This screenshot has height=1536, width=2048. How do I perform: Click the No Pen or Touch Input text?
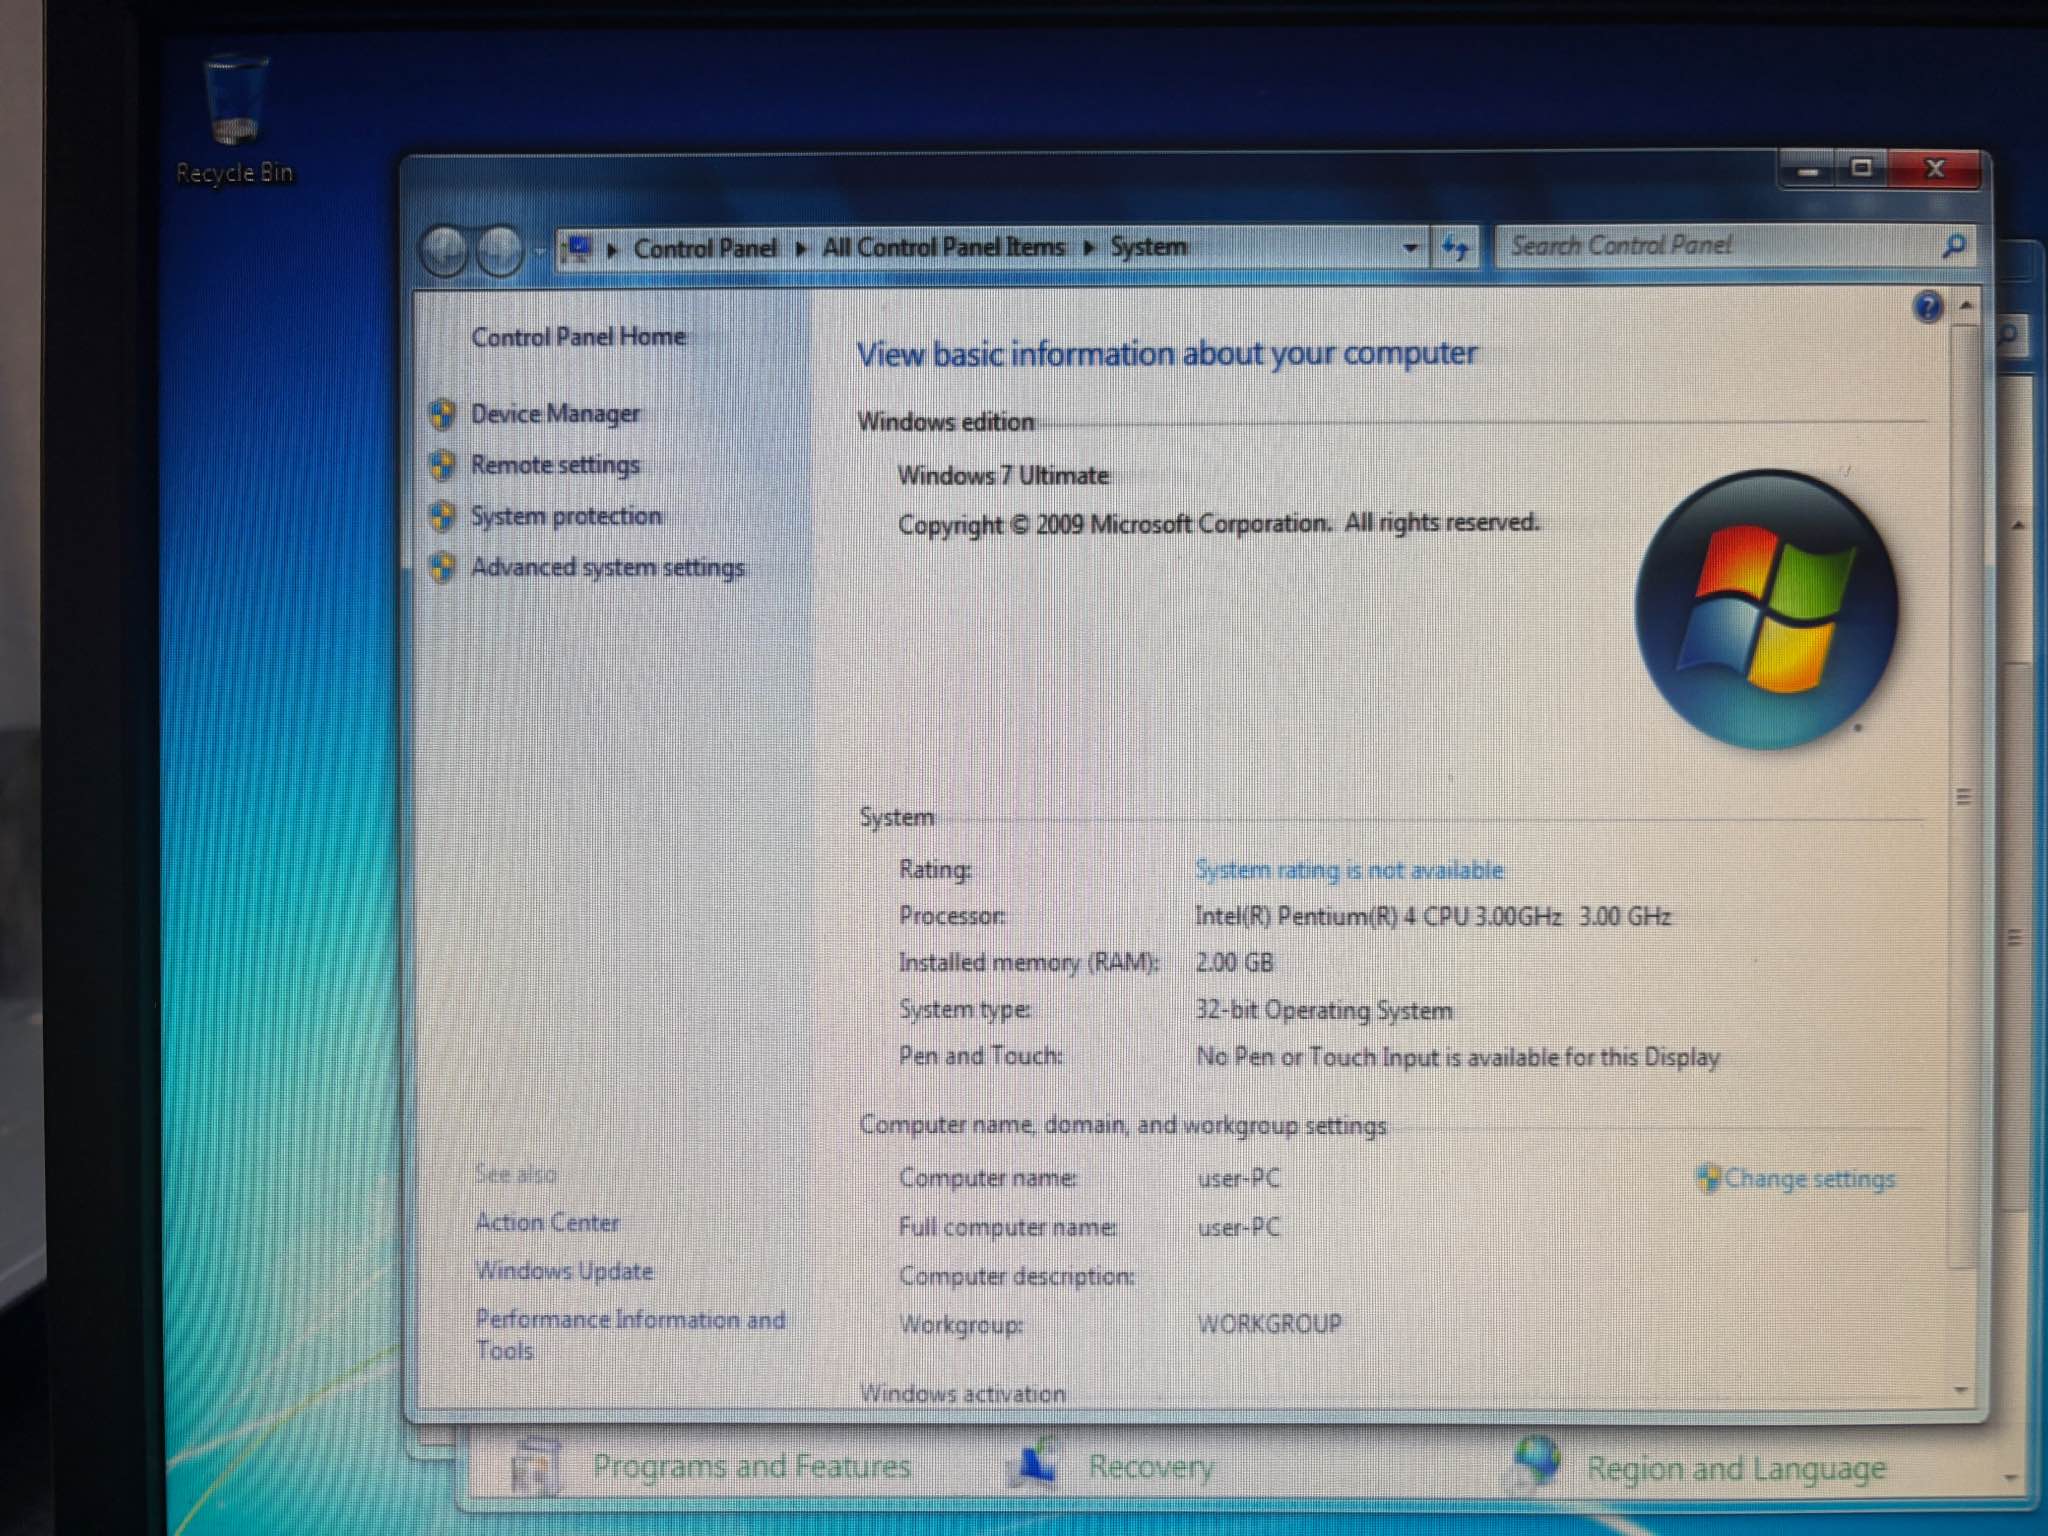point(1457,1058)
